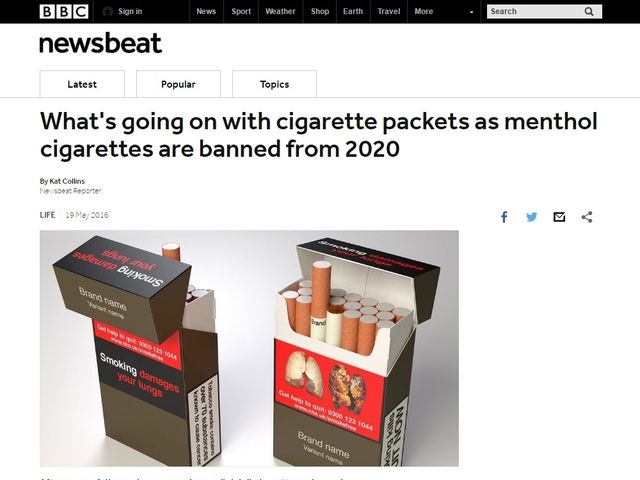The image size is (640, 480).
Task: Click the Sign in avatar icon
Action: (107, 11)
